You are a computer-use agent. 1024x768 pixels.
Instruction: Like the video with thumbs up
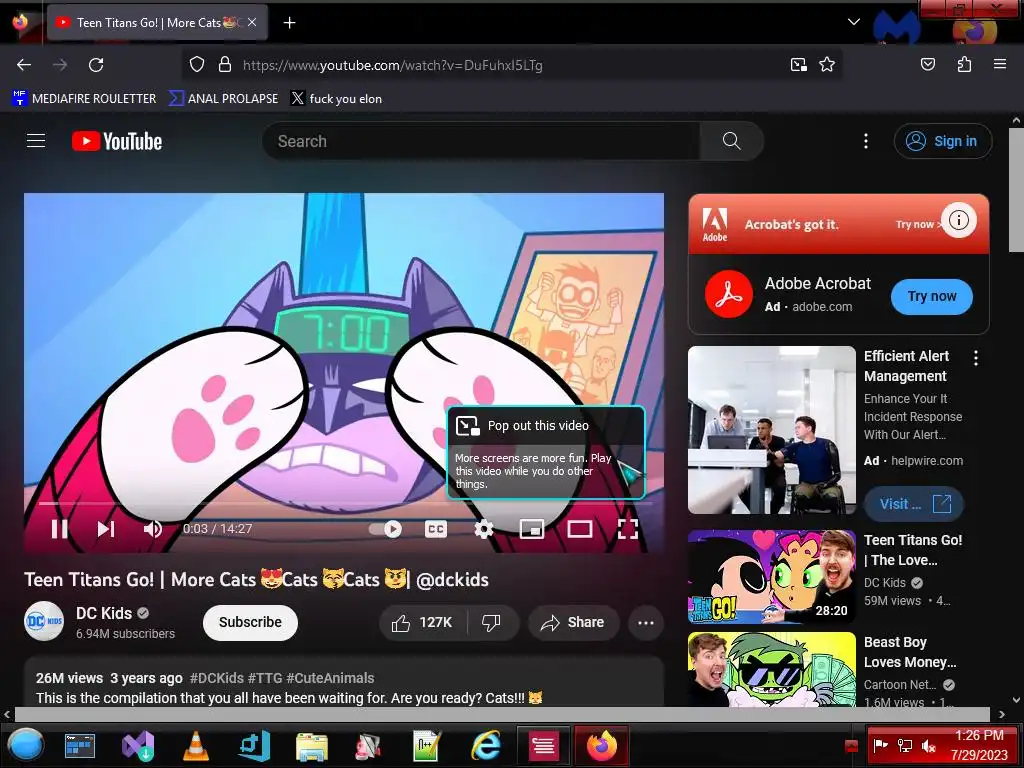point(423,623)
